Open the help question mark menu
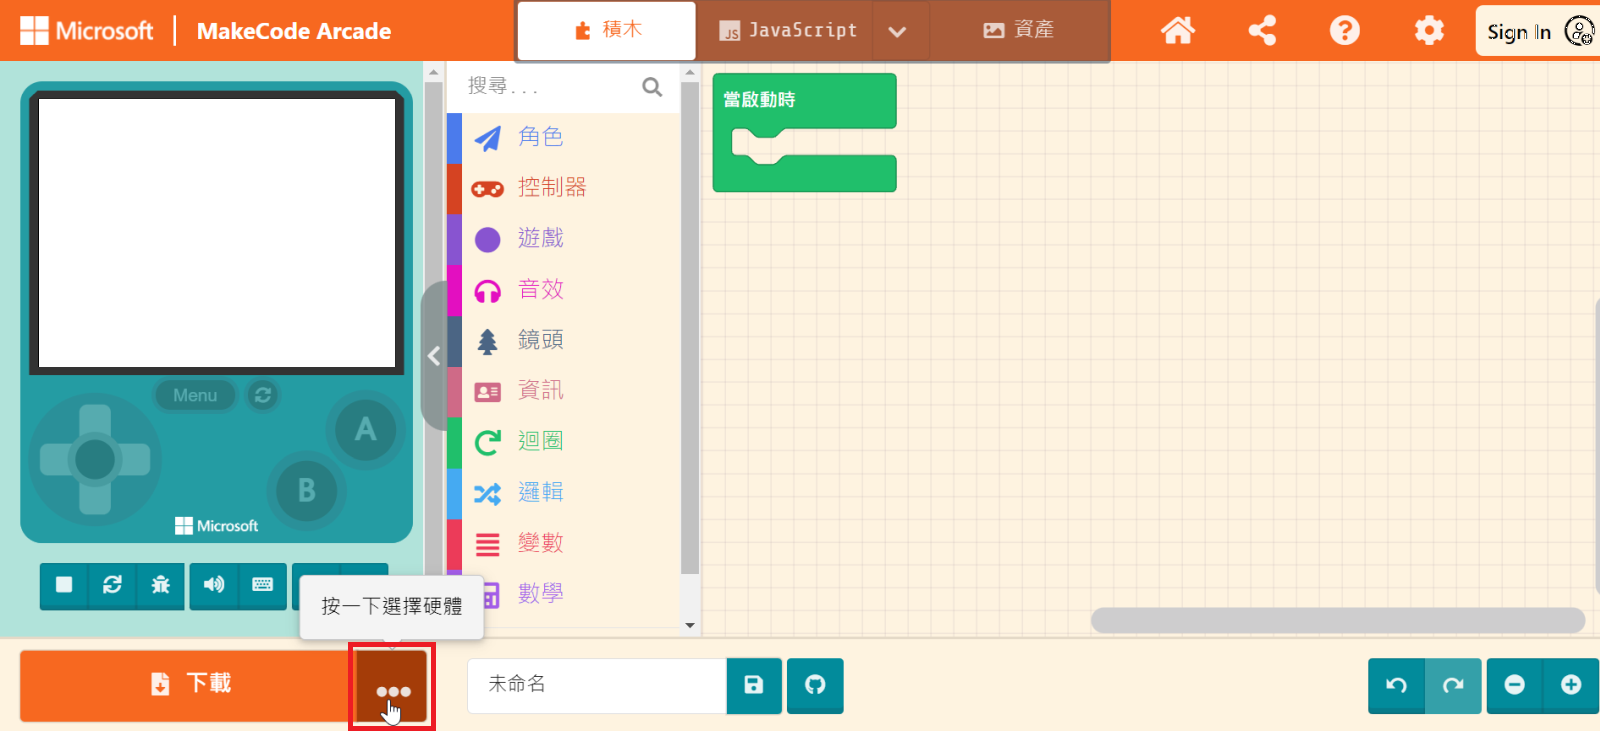The image size is (1600, 731). pos(1345,31)
